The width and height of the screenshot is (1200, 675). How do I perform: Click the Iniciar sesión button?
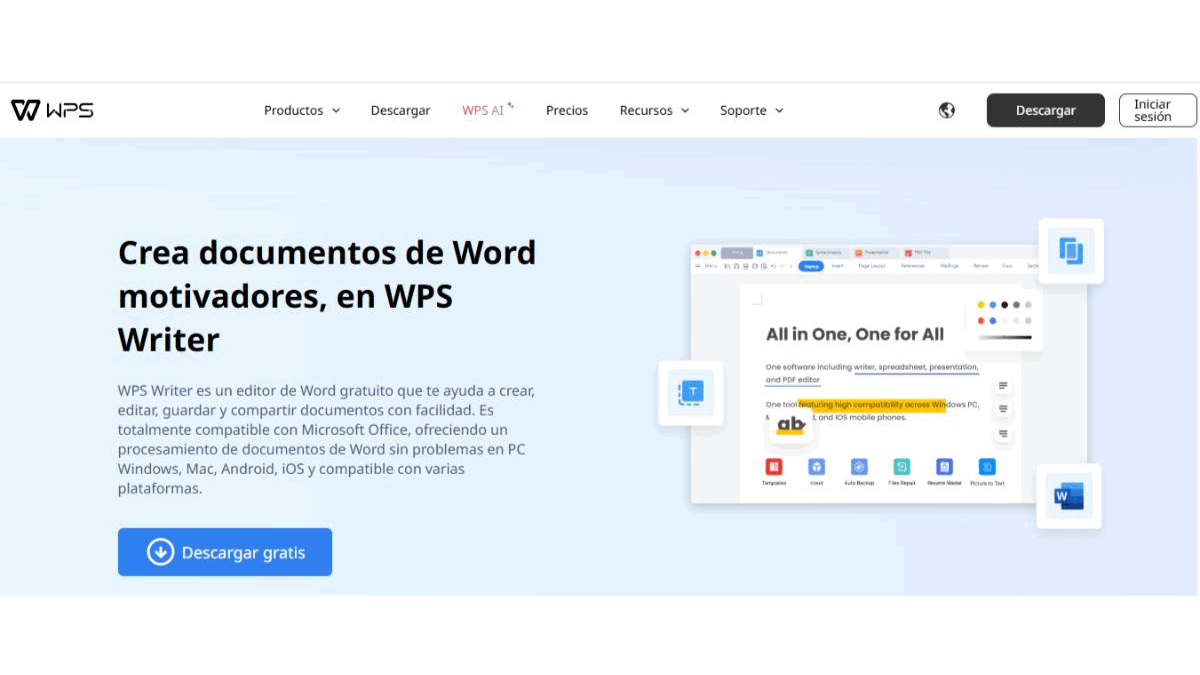click(1157, 110)
